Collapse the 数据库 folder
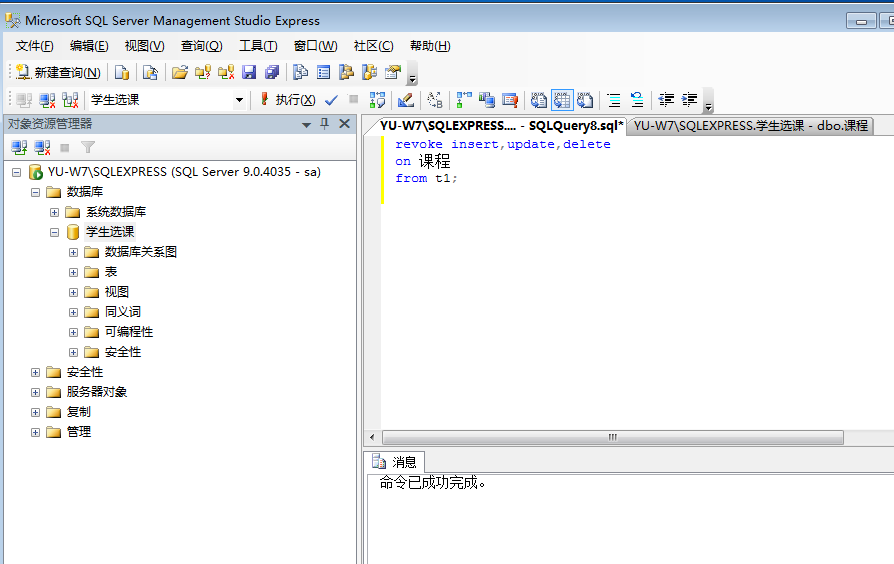The width and height of the screenshot is (894, 564). click(x=35, y=192)
